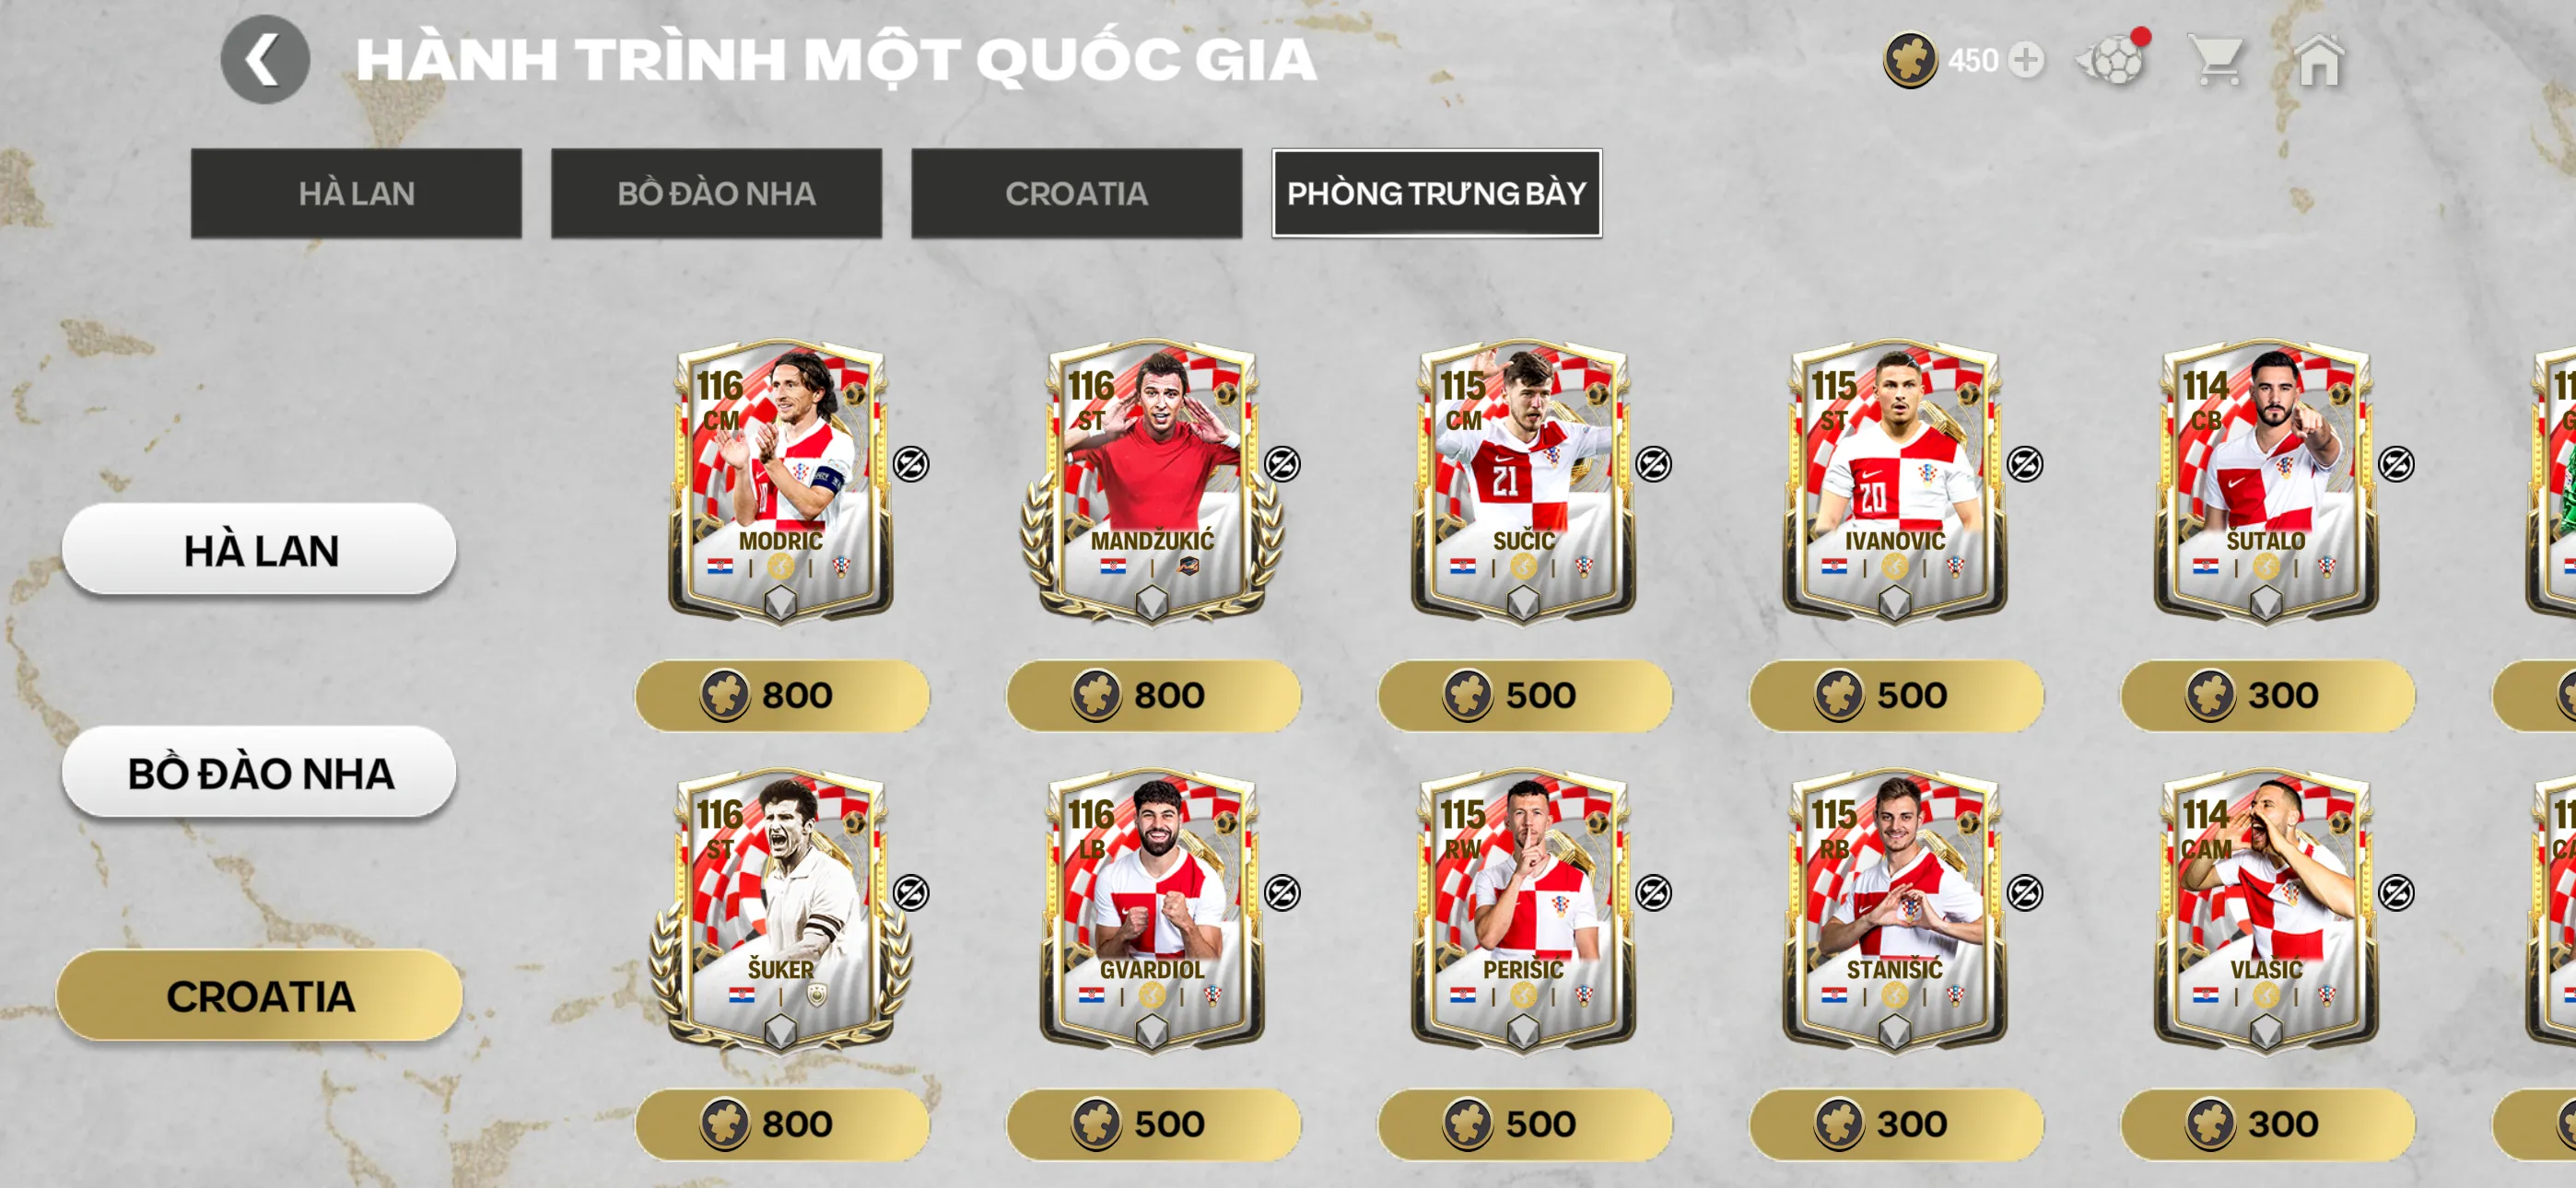
Task: Choose Hà Lan in left sidebar
Action: [260, 550]
